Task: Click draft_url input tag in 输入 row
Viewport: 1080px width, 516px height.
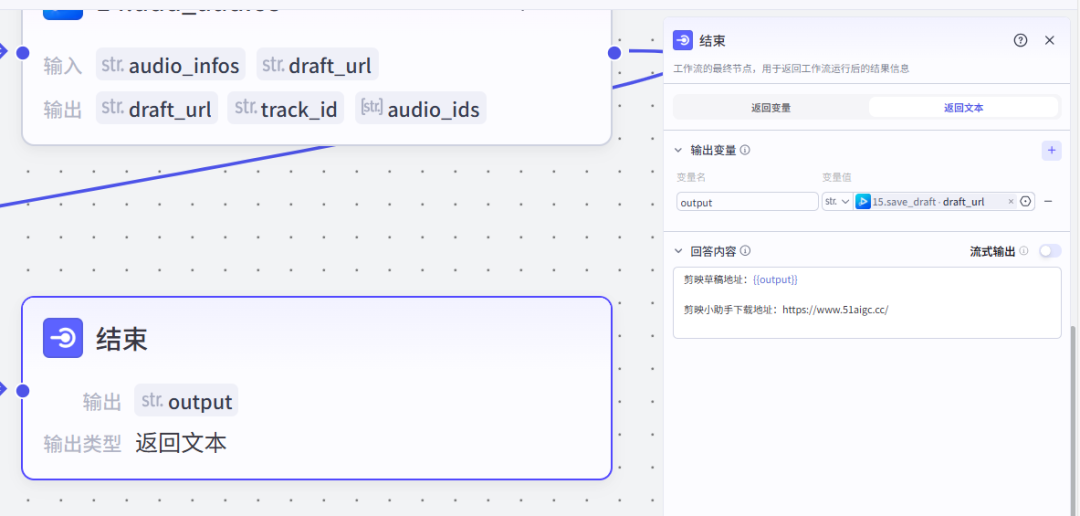Action: [x=318, y=65]
